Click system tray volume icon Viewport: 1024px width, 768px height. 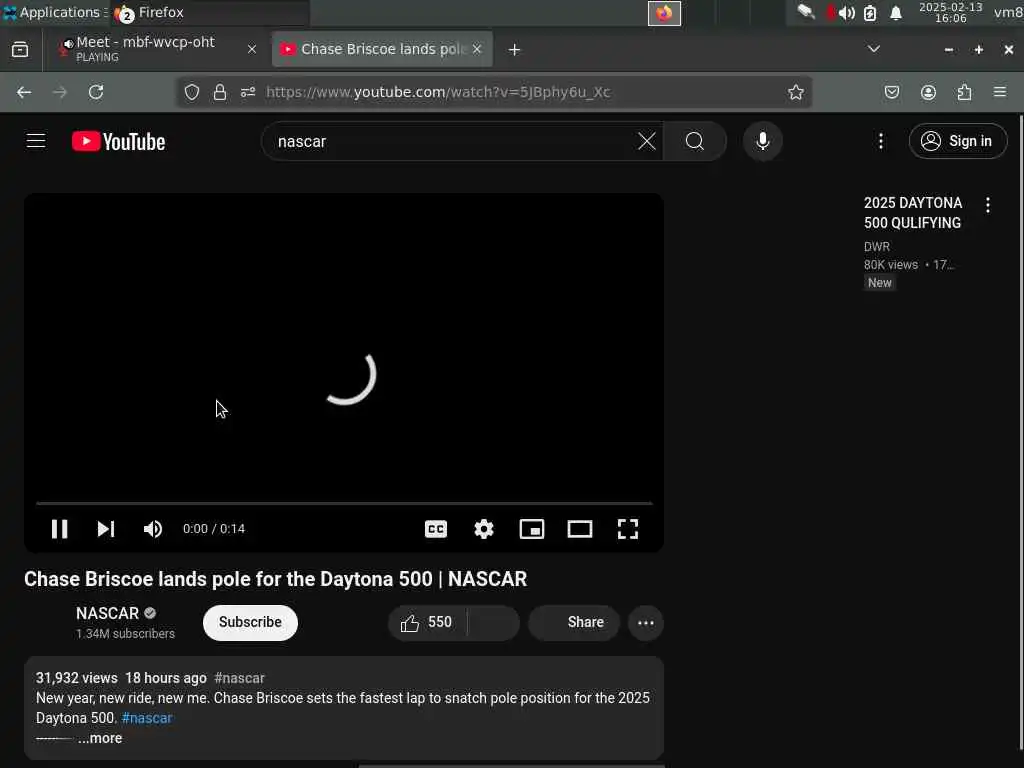[847, 13]
